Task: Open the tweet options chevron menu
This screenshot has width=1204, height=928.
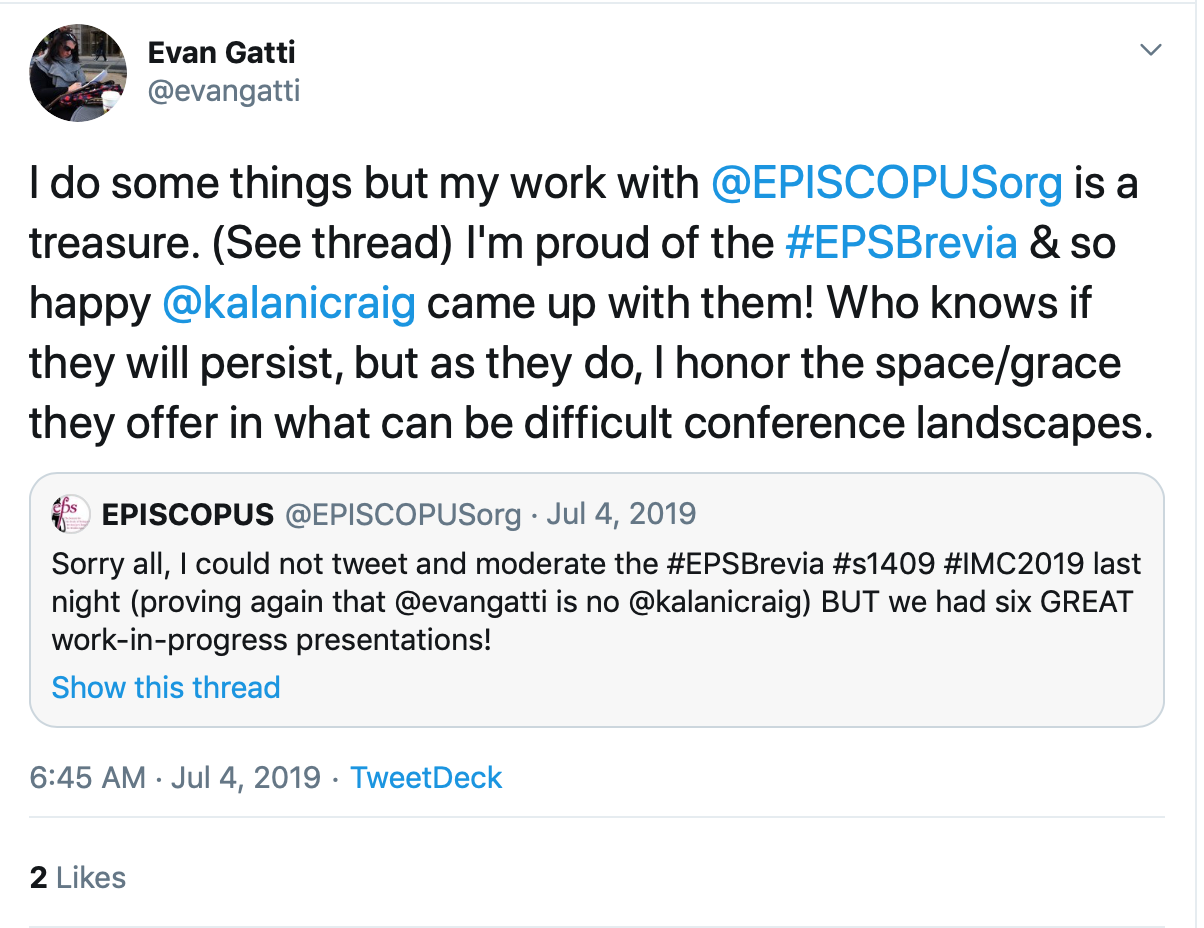Action: tap(1151, 49)
